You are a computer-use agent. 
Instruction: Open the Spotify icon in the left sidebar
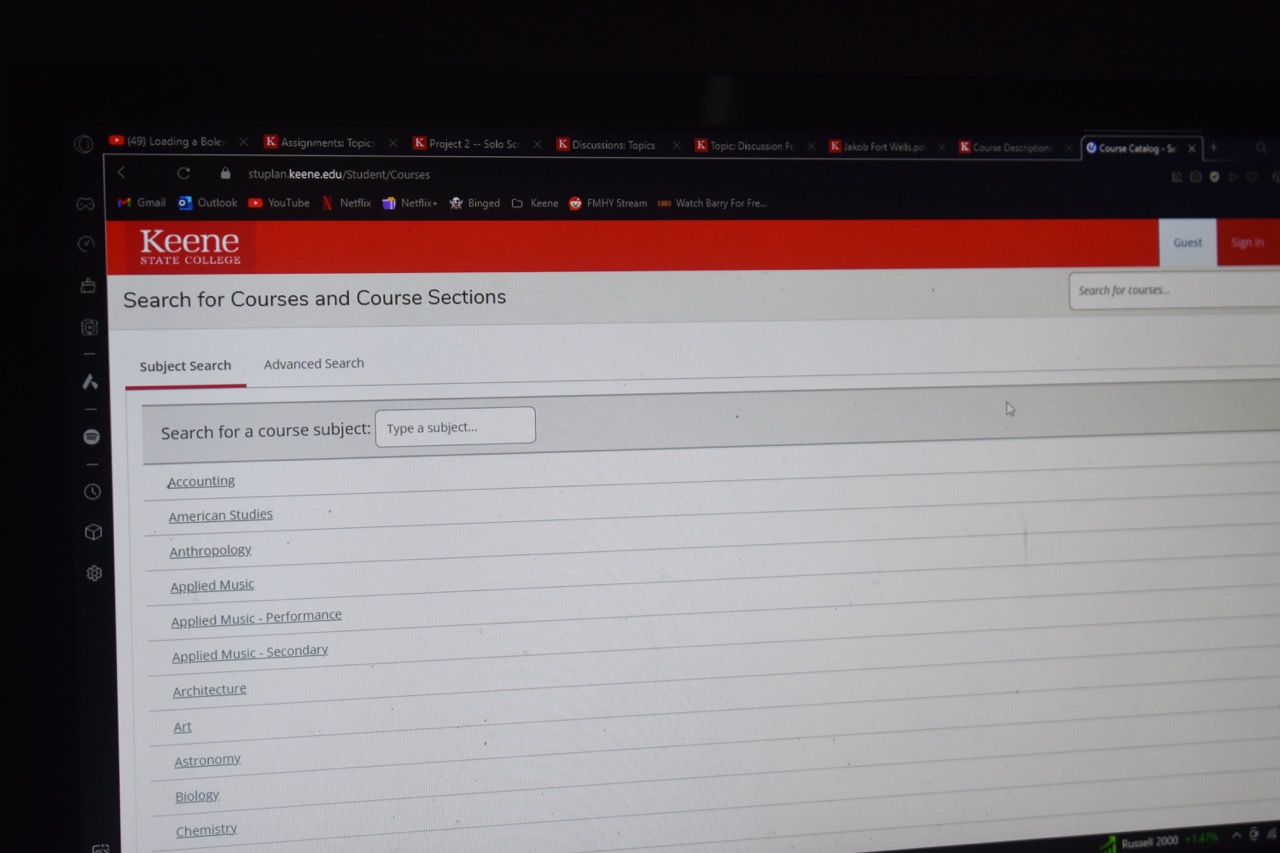(92, 437)
